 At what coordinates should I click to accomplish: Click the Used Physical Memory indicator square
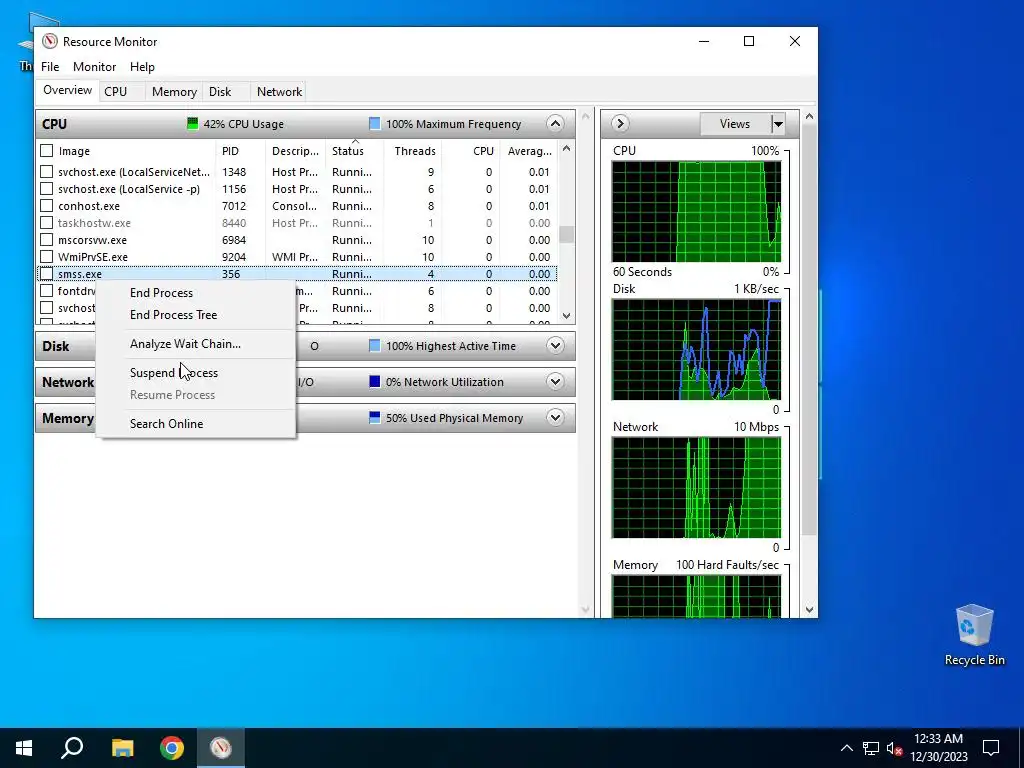point(375,417)
